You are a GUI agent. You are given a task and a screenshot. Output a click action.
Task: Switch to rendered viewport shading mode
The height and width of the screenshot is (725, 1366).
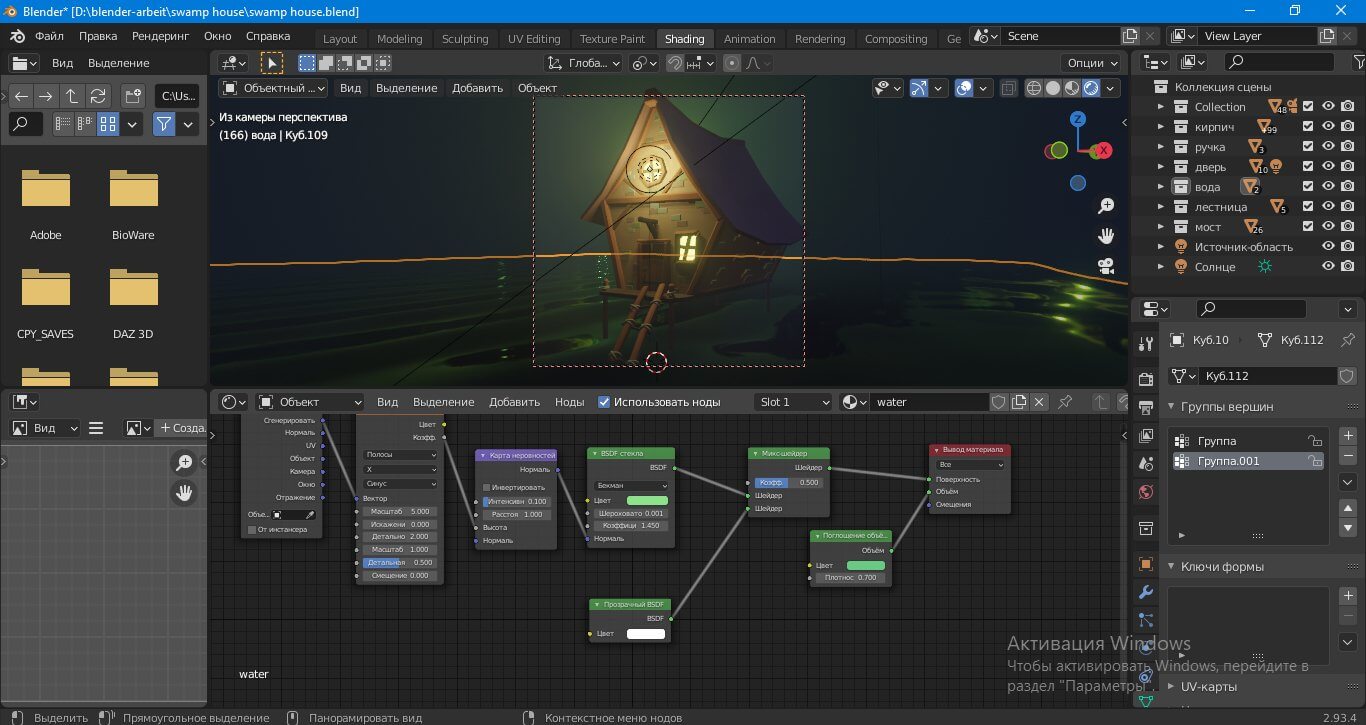1091,88
